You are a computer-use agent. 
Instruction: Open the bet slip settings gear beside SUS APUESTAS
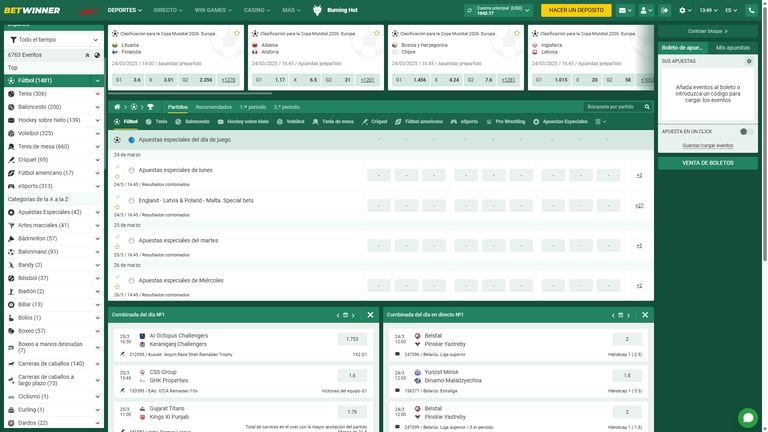[749, 61]
